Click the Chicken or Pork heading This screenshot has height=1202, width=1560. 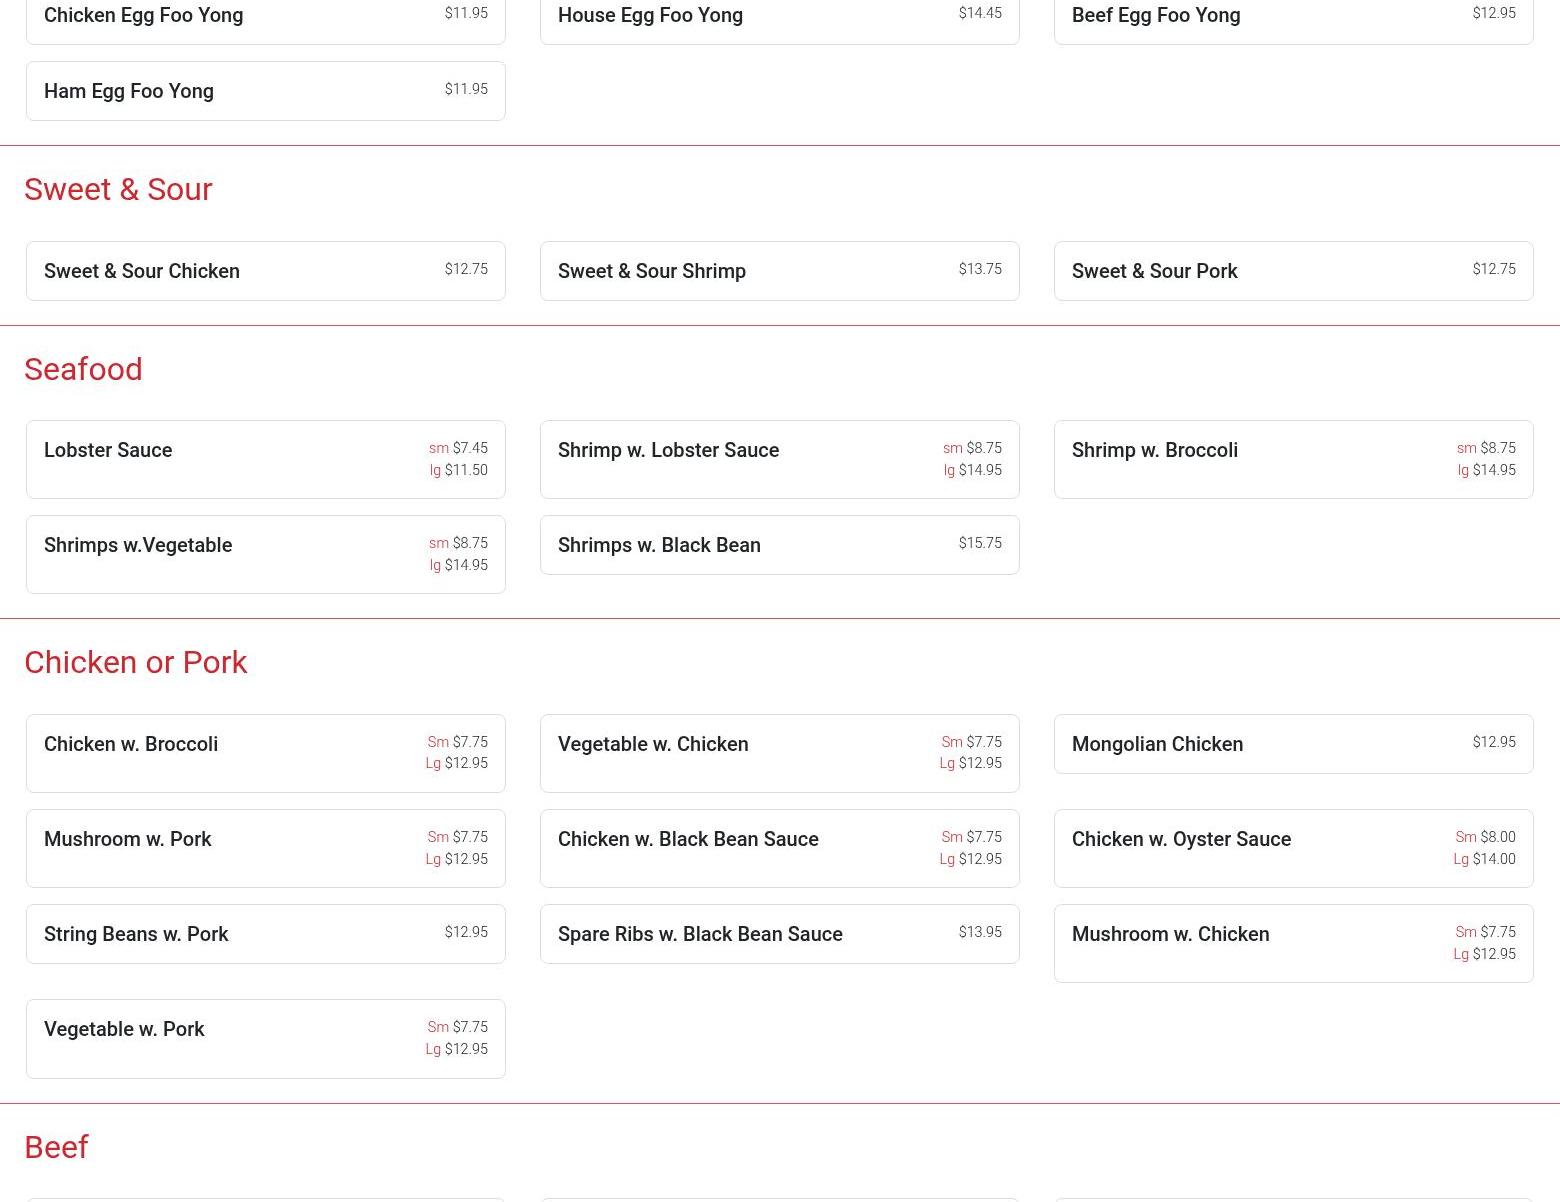[x=135, y=662]
